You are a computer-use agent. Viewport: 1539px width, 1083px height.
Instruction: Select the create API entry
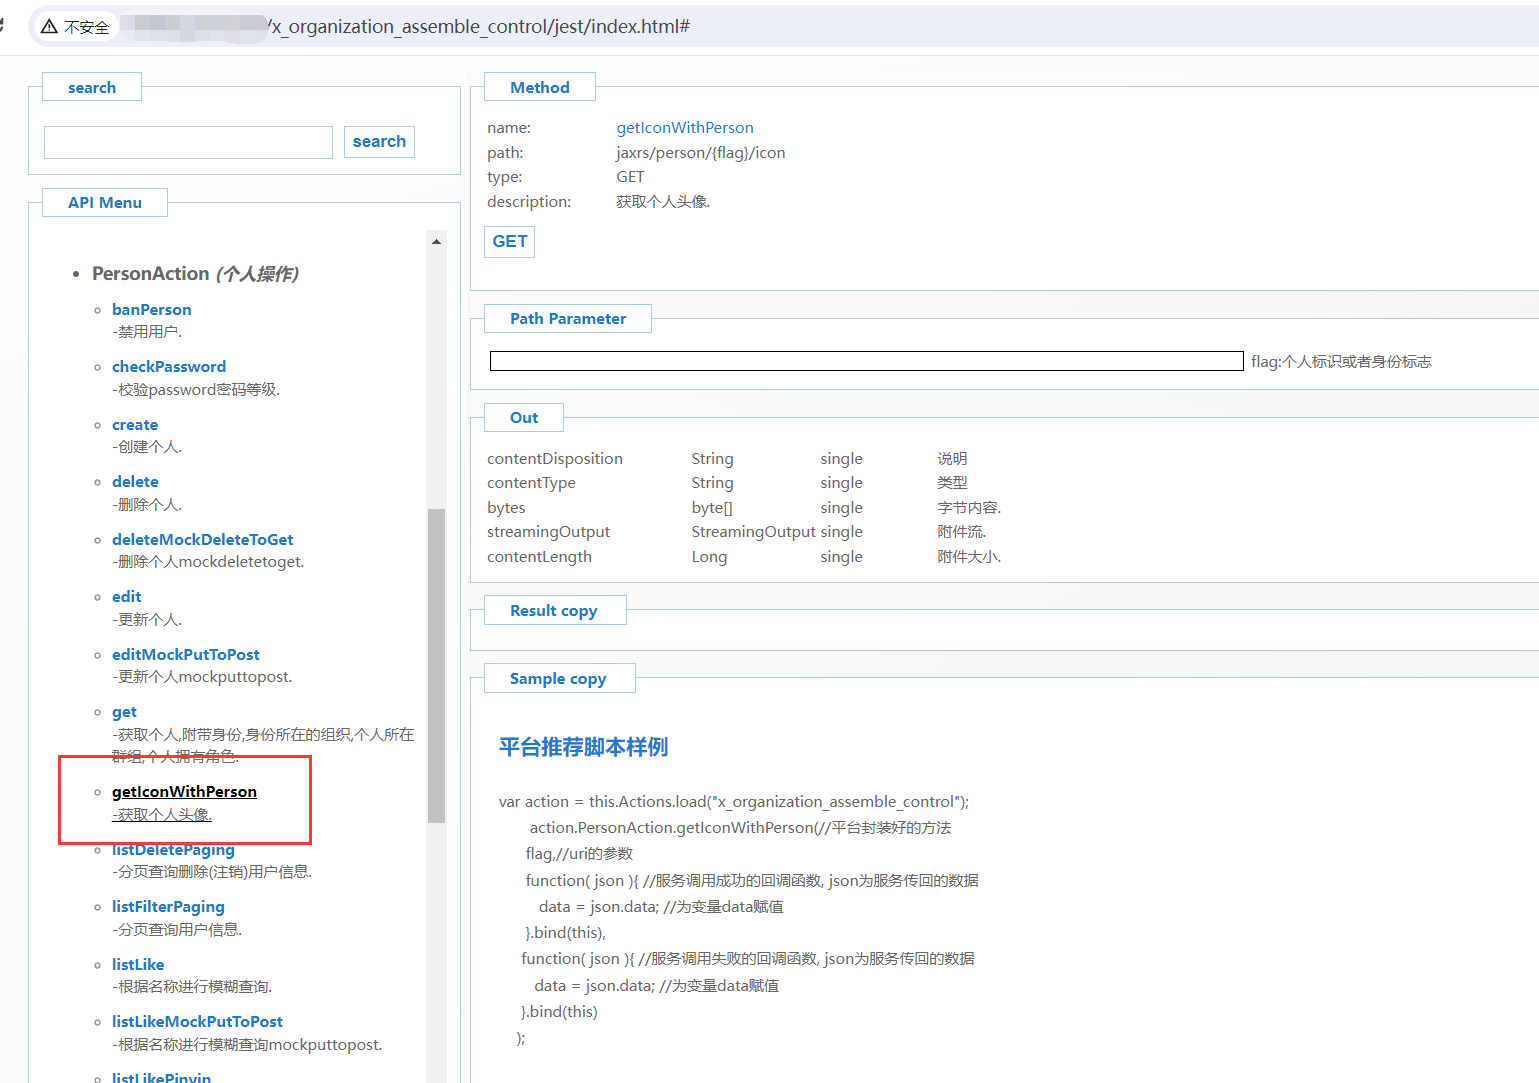click(x=135, y=425)
